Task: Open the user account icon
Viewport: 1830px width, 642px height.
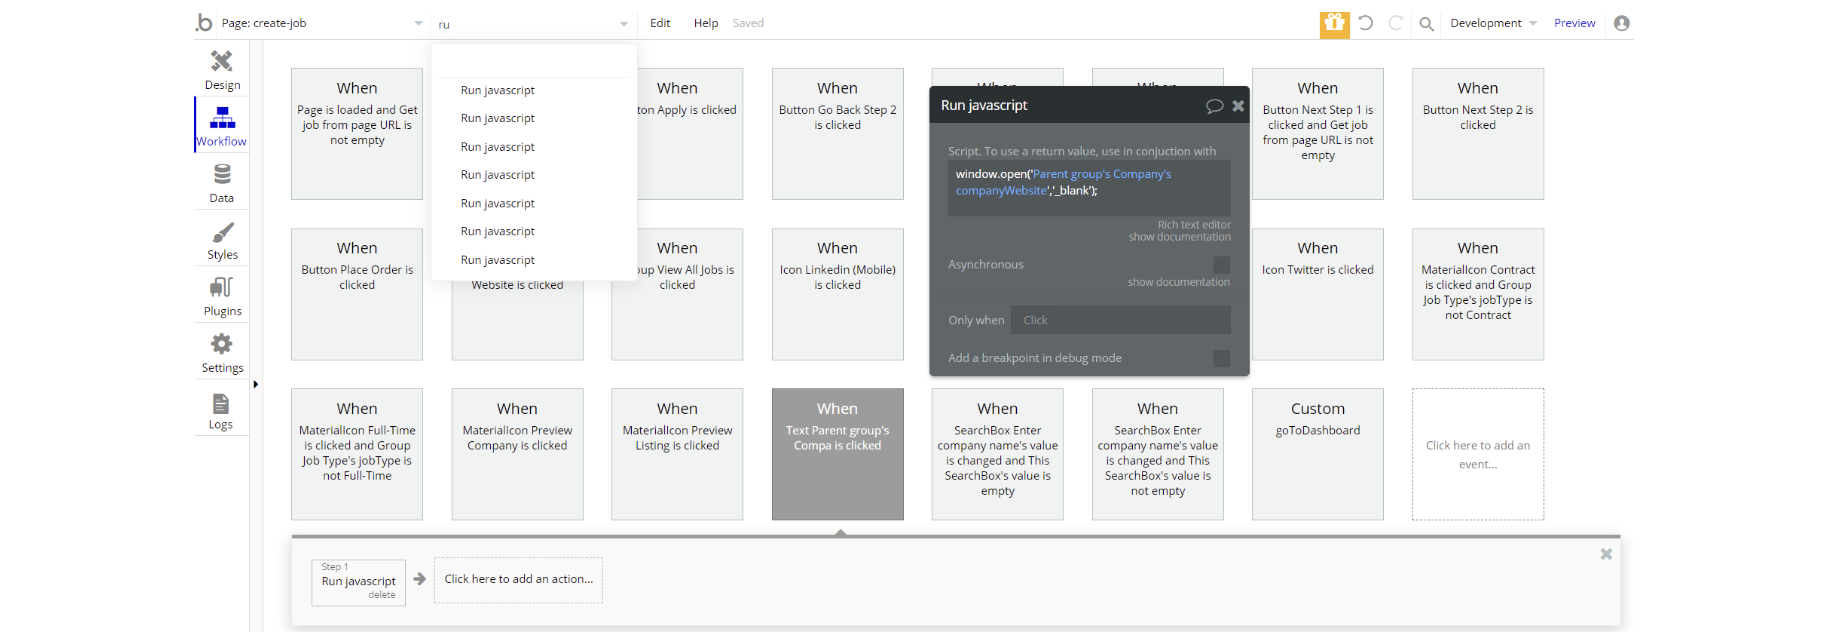Action: [x=1622, y=23]
